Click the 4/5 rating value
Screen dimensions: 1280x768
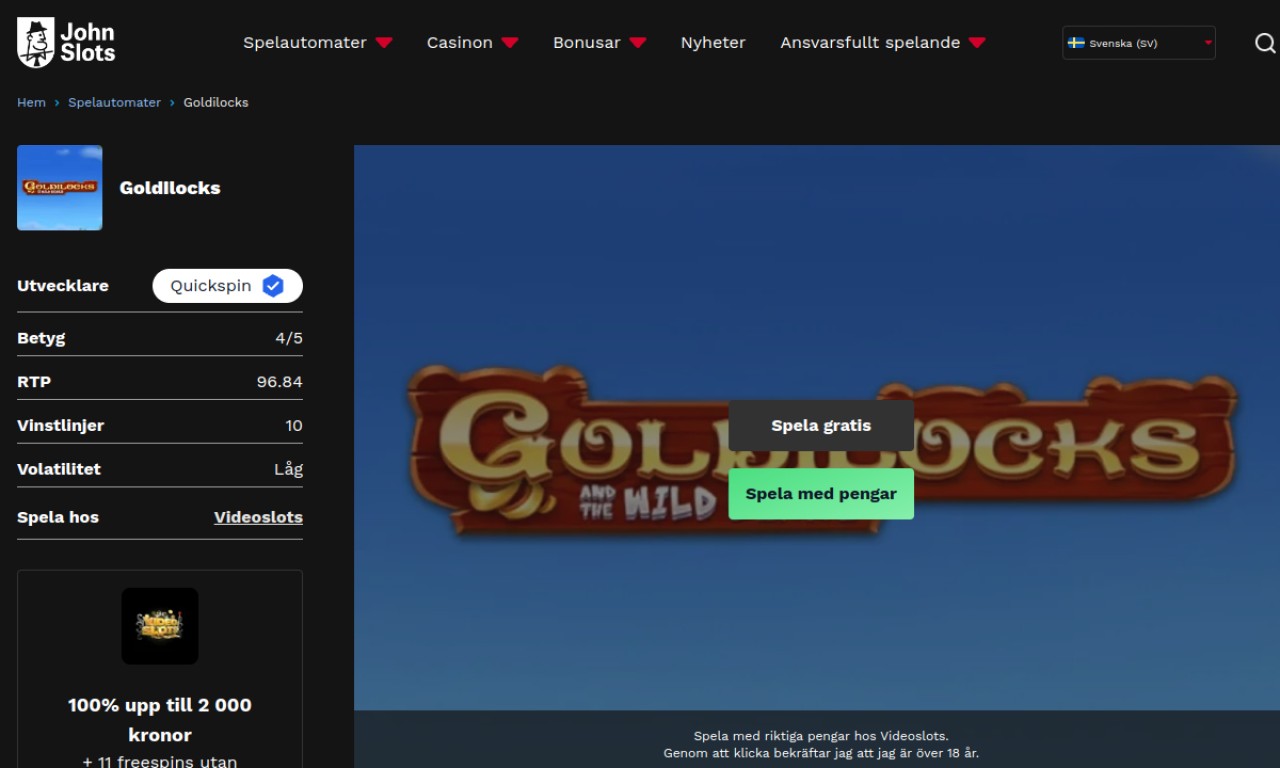click(x=289, y=338)
